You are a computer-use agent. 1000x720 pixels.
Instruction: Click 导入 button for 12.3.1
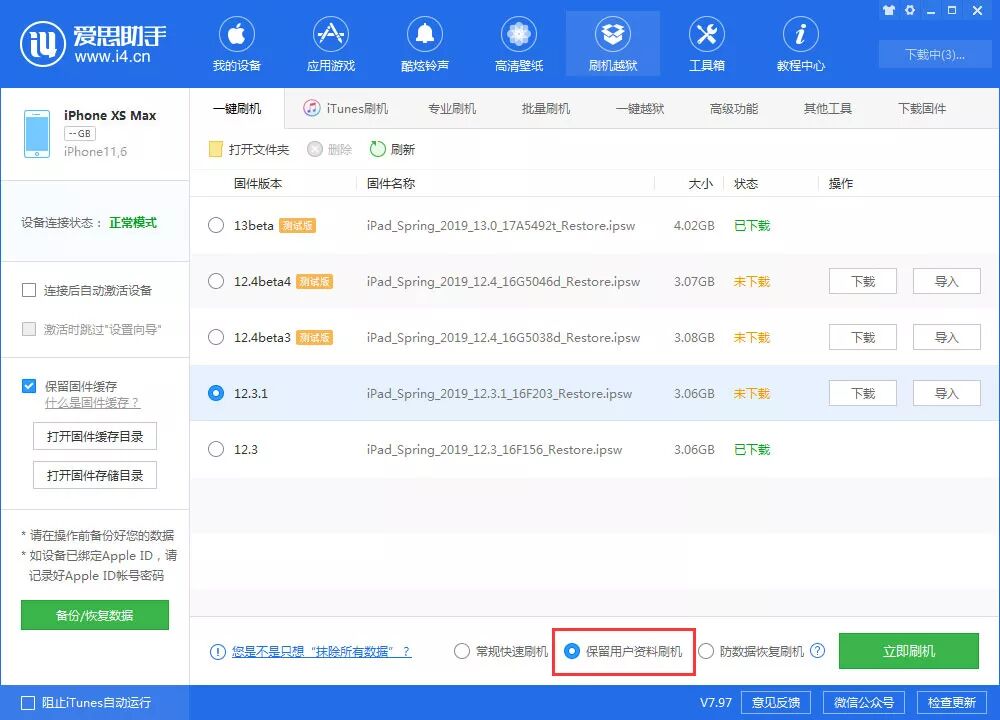pyautogui.click(x=946, y=393)
